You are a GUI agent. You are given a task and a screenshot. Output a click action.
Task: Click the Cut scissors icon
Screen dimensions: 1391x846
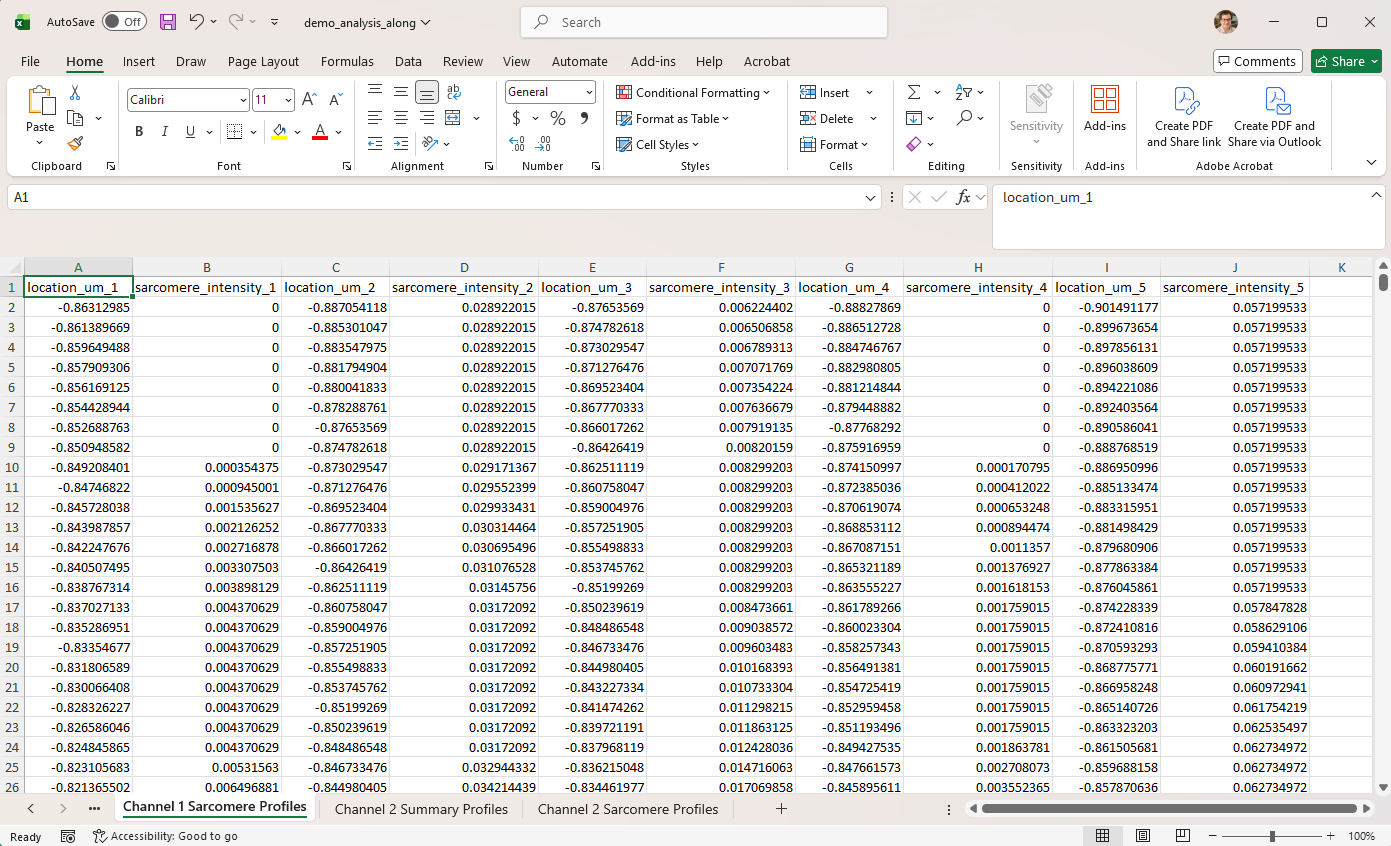(x=74, y=93)
